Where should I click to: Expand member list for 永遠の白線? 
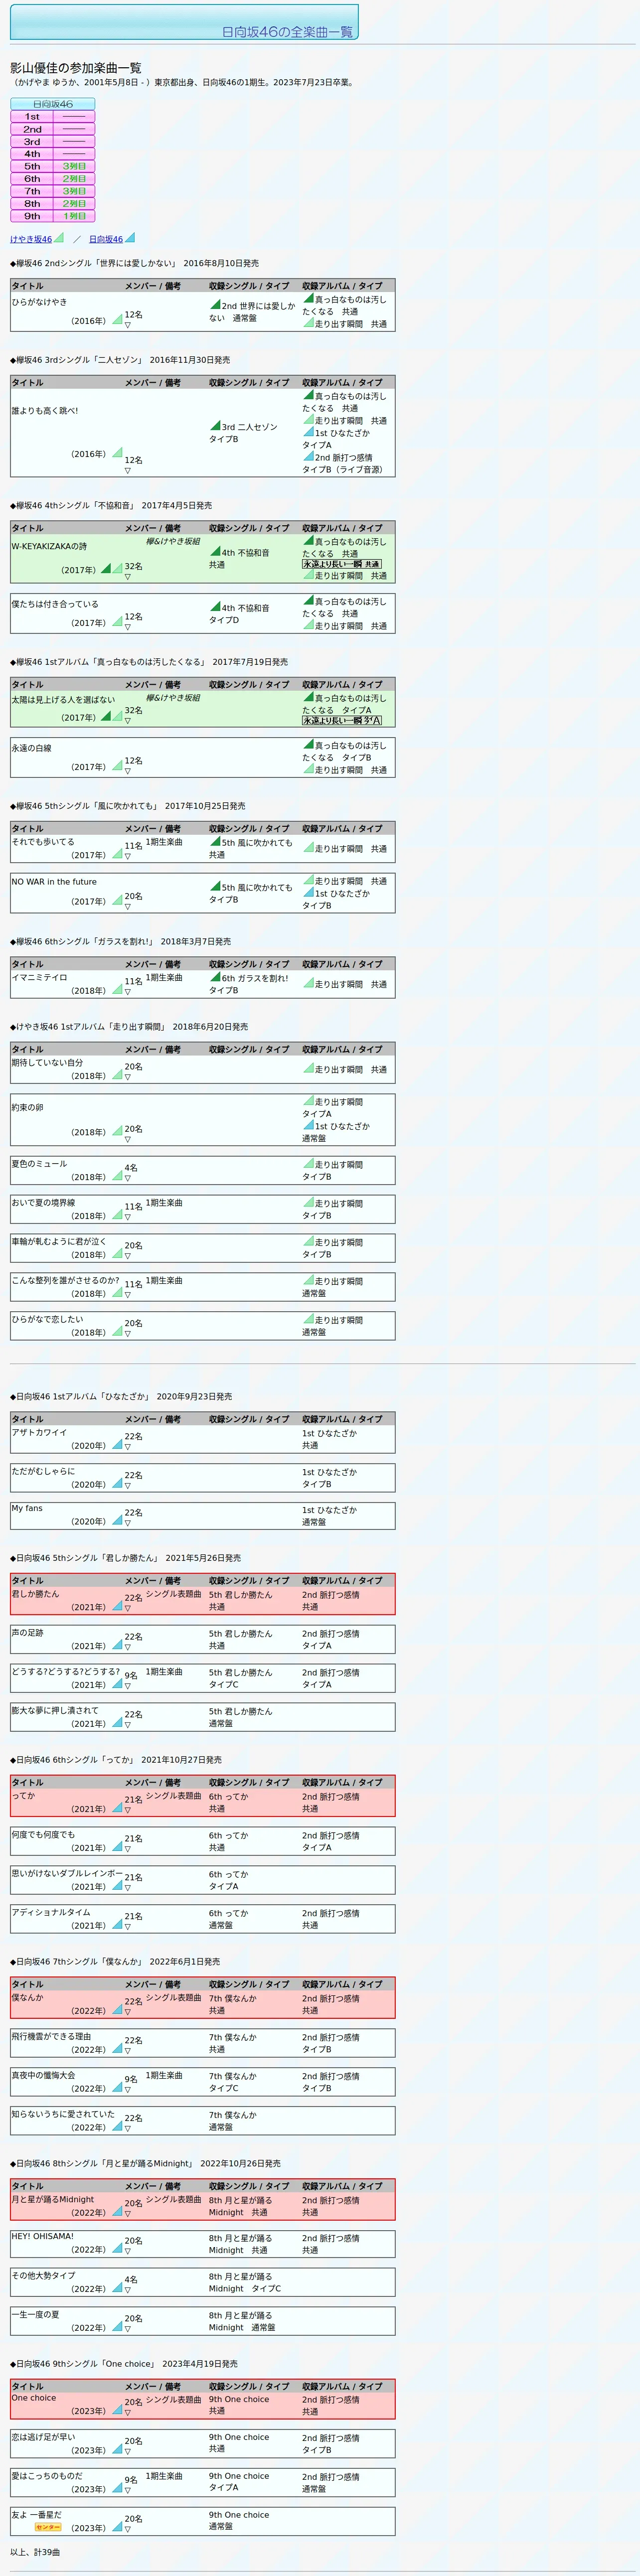pos(128,772)
